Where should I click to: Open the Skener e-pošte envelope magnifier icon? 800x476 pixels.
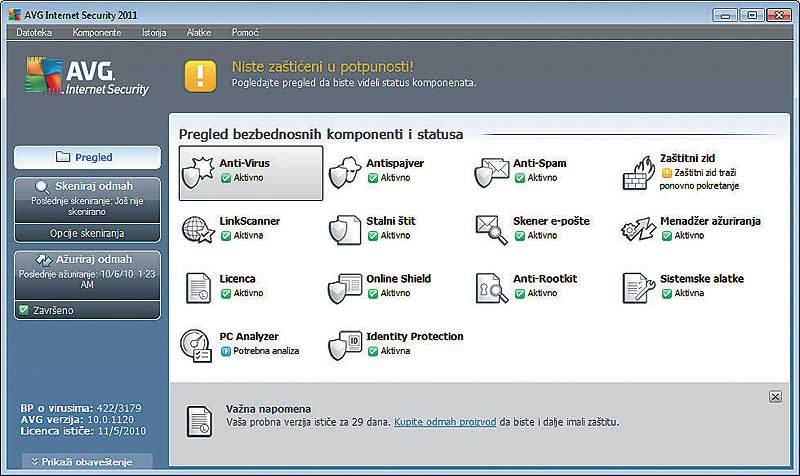click(491, 230)
